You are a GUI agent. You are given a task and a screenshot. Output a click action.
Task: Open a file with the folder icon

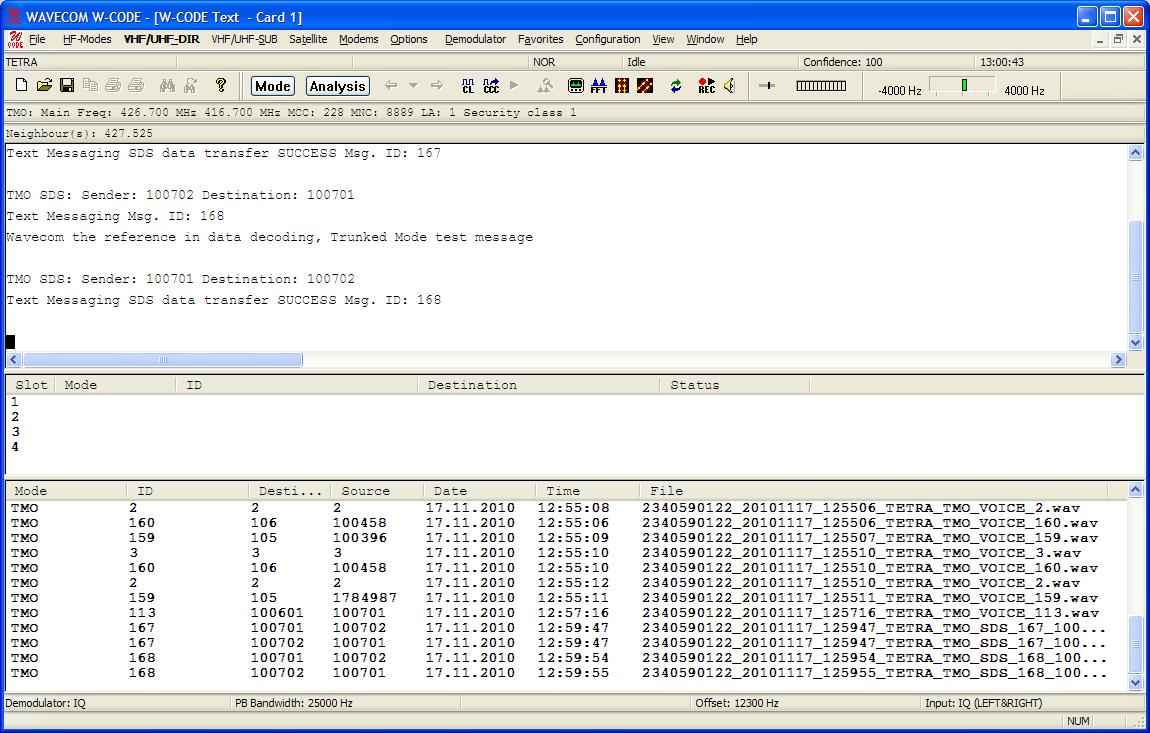pyautogui.click(x=44, y=86)
